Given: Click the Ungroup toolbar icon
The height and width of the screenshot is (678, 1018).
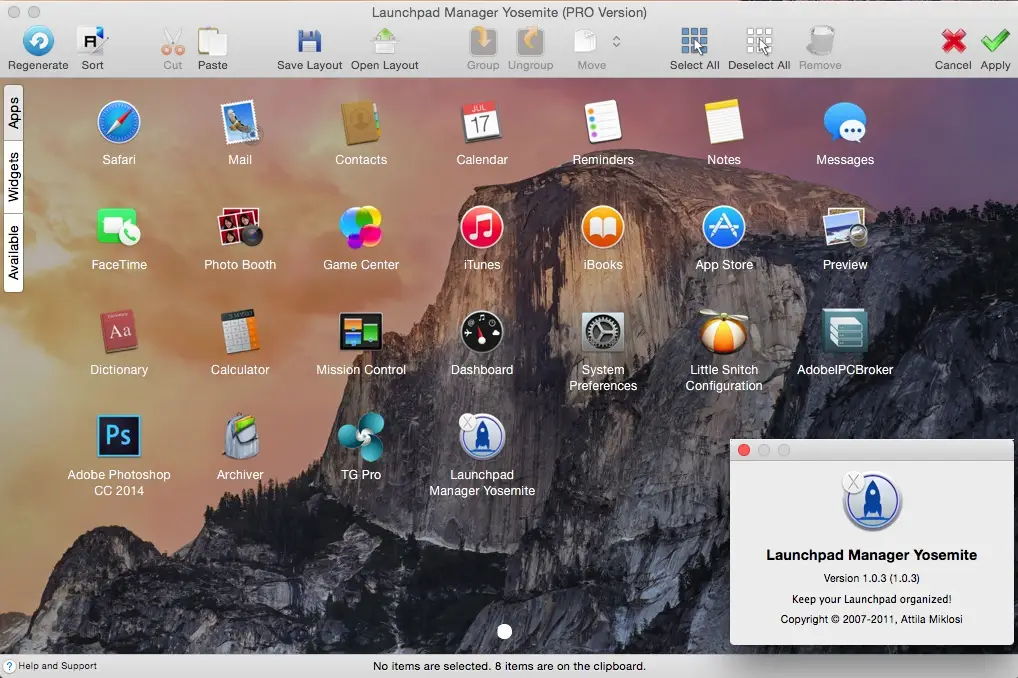Looking at the screenshot, I should [x=530, y=42].
